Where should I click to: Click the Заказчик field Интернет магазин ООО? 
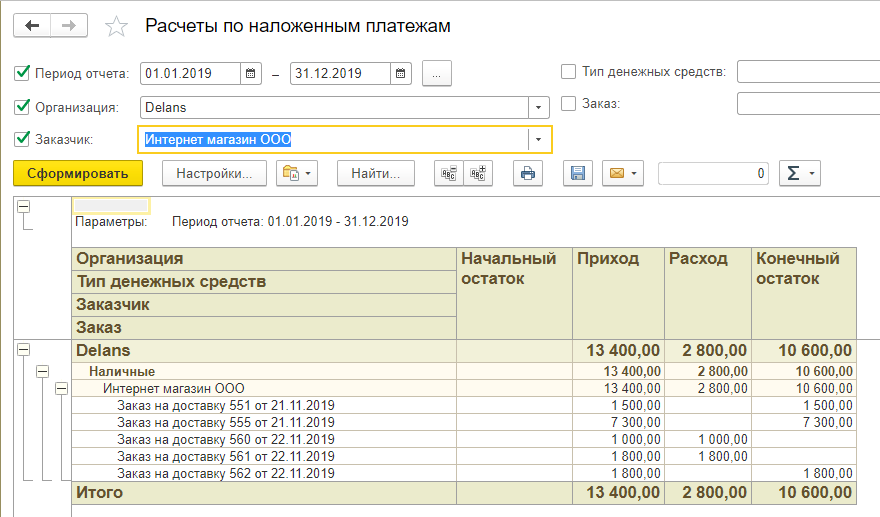333,139
